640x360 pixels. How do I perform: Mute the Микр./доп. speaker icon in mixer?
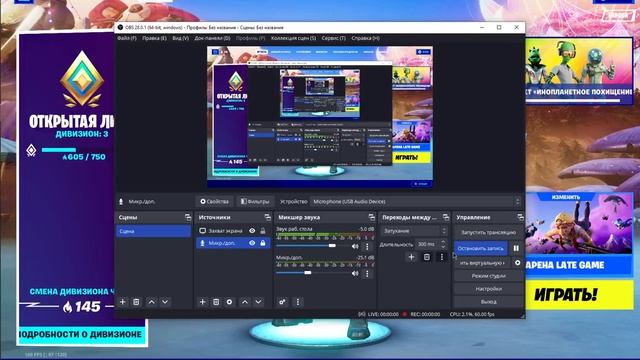coord(355,273)
